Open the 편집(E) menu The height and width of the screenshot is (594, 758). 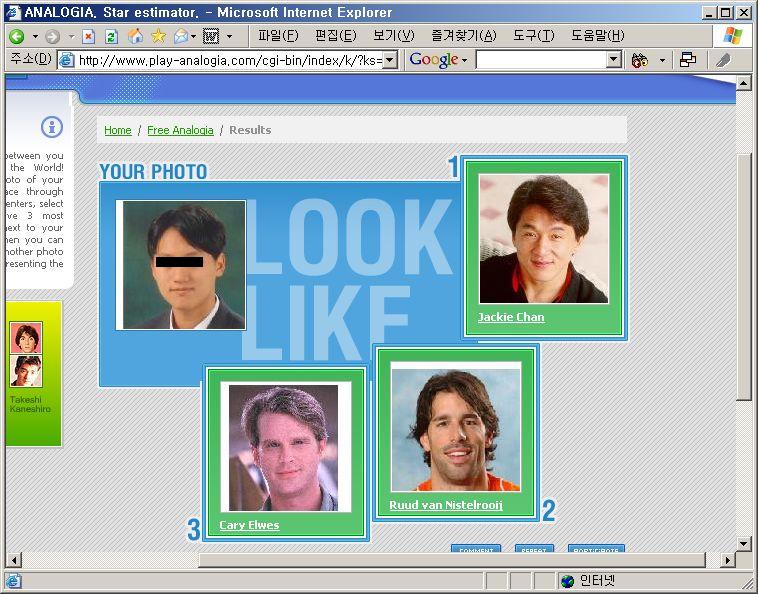point(335,36)
